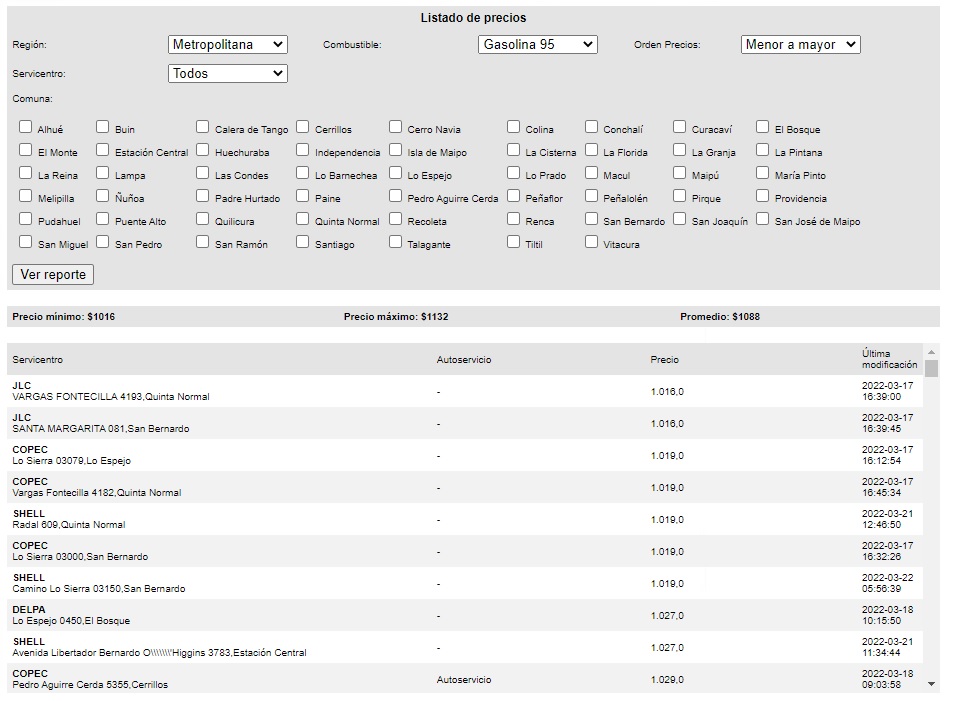Check the Vitacura checkbox
The height and width of the screenshot is (701, 954).
pyautogui.click(x=592, y=243)
